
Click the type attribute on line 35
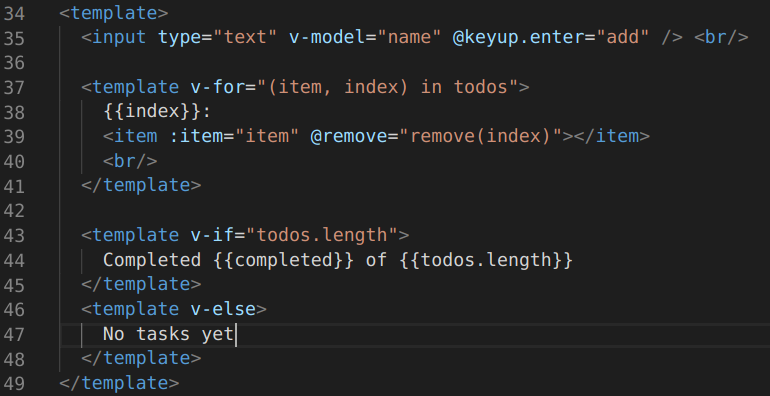pyautogui.click(x=180, y=37)
